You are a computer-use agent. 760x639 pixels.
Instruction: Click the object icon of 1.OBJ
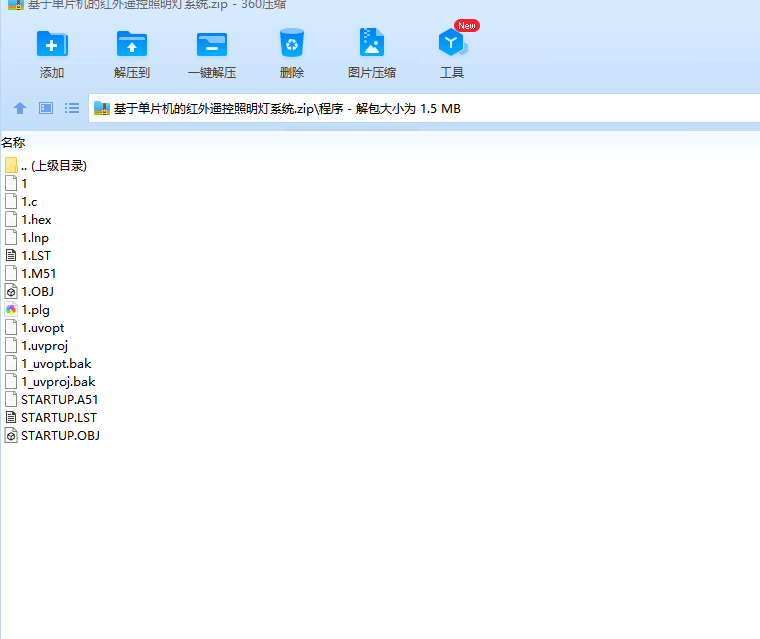point(11,291)
